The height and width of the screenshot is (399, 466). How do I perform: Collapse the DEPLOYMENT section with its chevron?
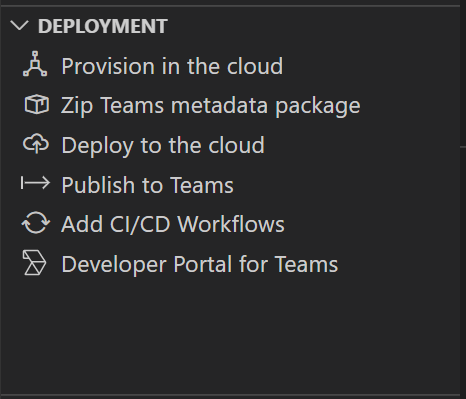(x=19, y=26)
